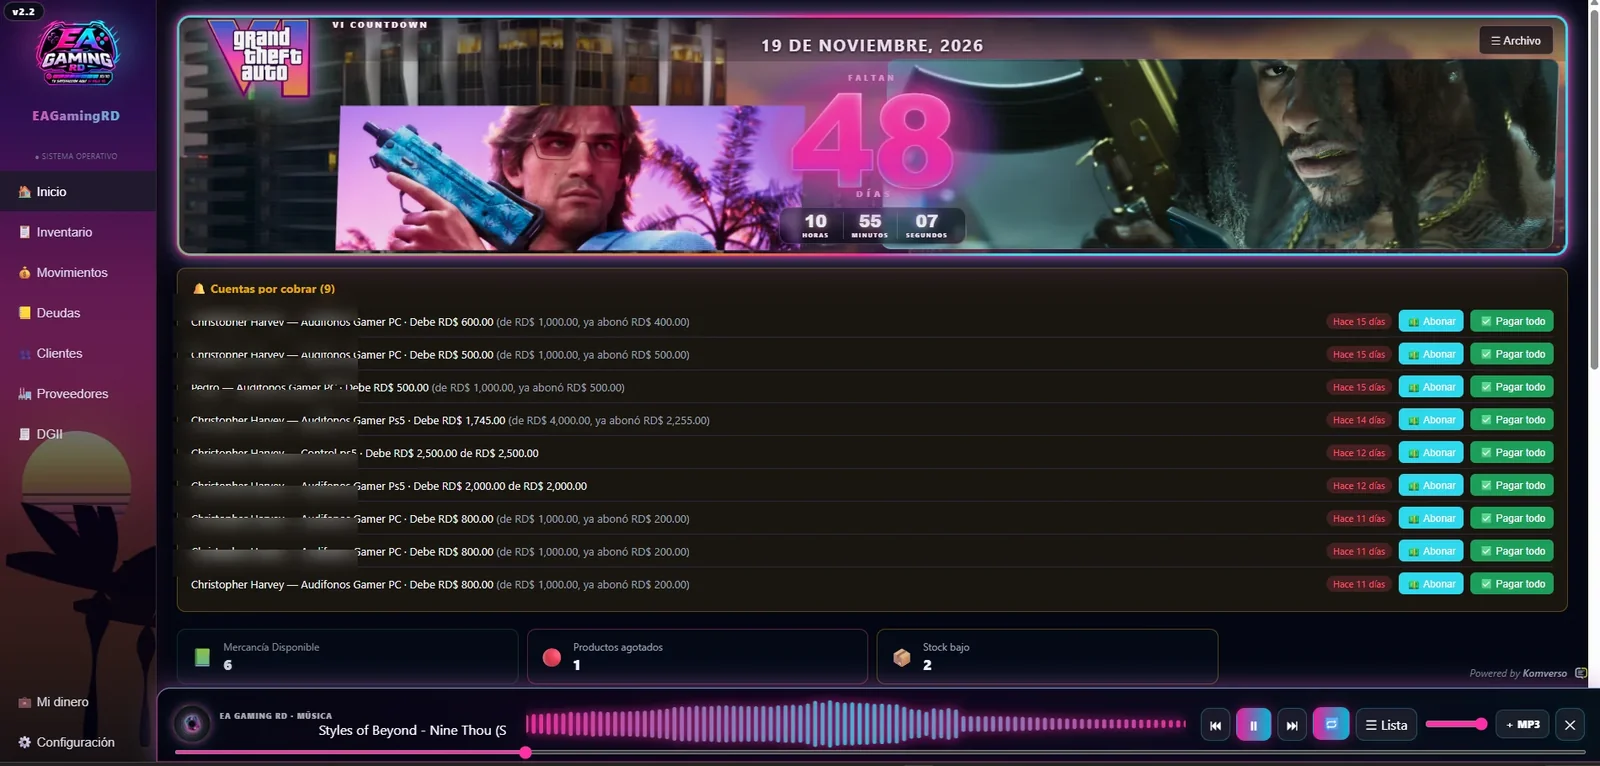This screenshot has height=766, width=1600.
Task: Close the music player bar
Action: (x=1570, y=725)
